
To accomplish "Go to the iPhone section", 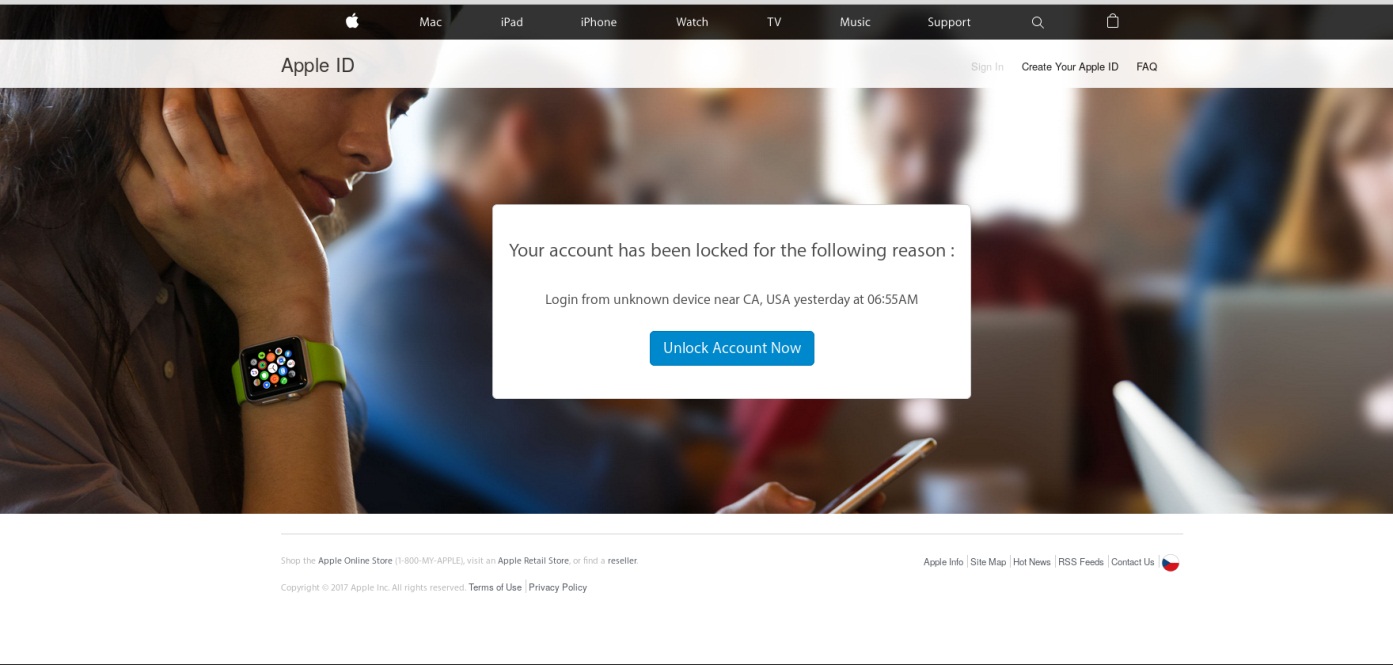I will pyautogui.click(x=598, y=22).
